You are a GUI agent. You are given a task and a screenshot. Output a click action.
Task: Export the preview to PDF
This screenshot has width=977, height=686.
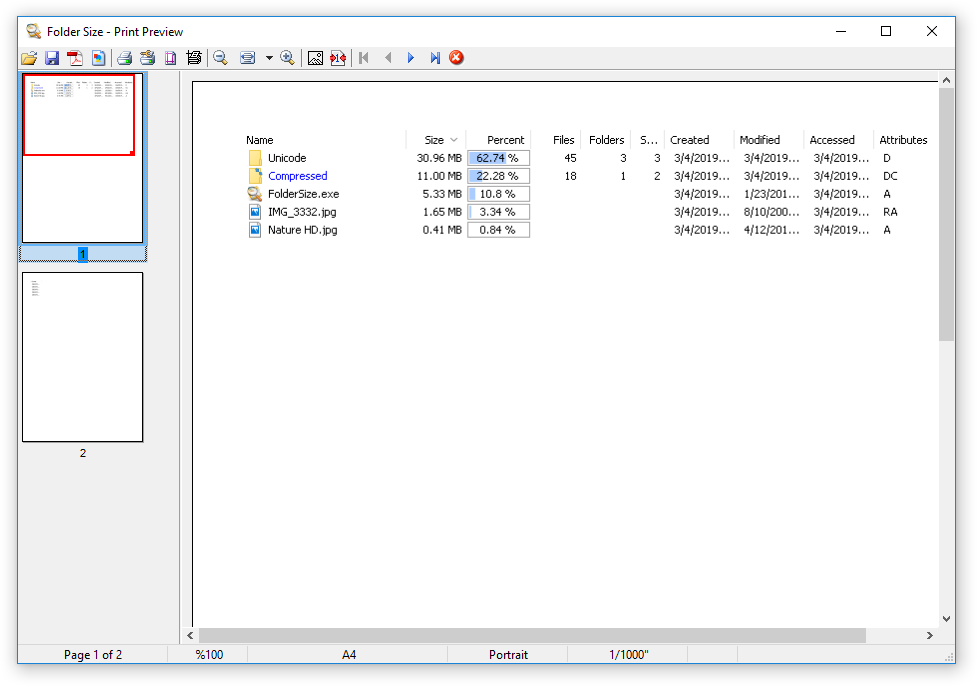click(x=75, y=58)
